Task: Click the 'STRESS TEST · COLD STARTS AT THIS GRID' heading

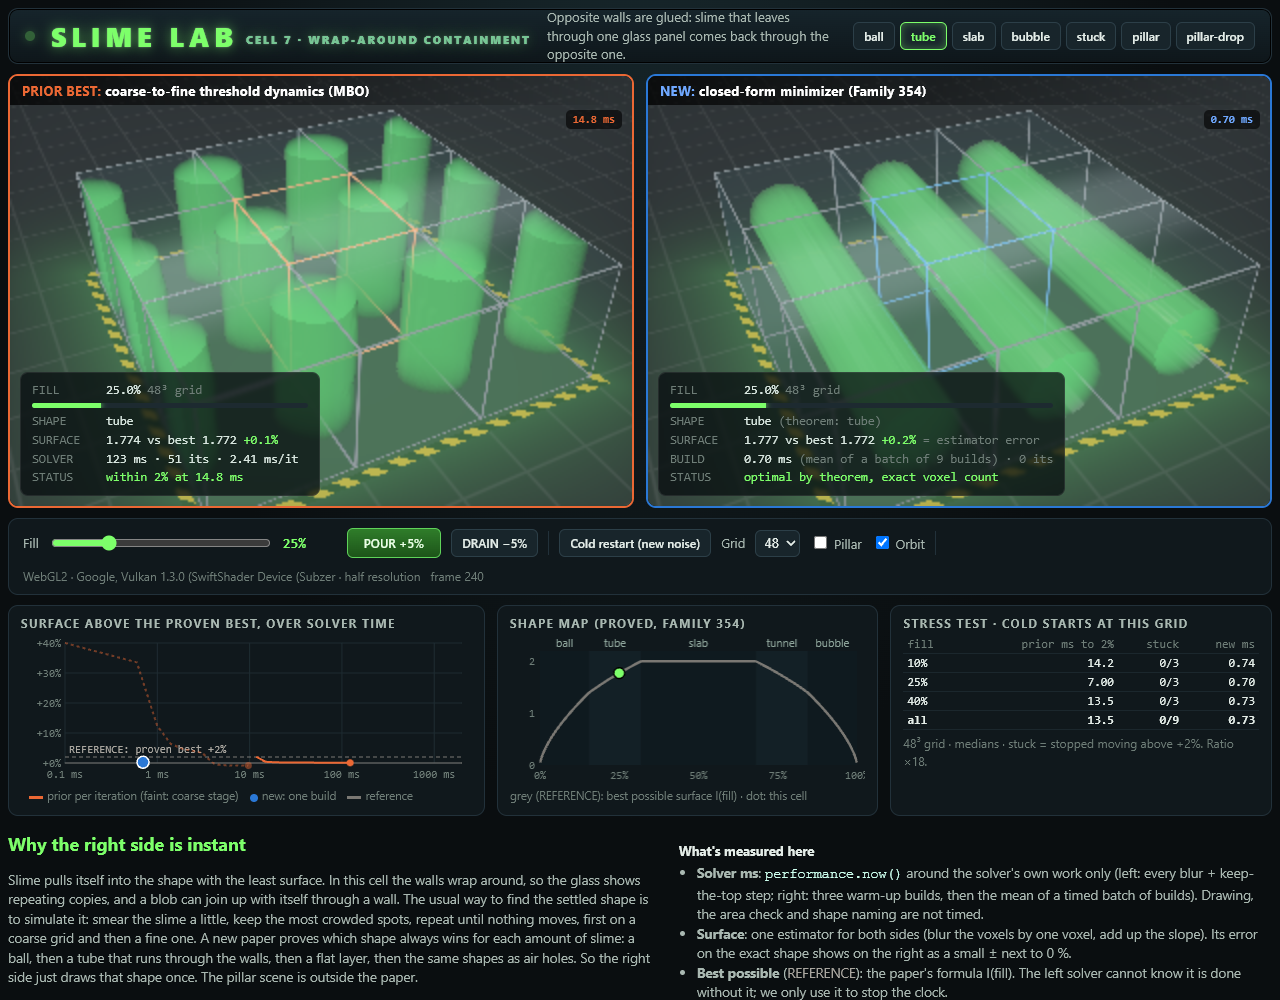Action: (x=1045, y=623)
